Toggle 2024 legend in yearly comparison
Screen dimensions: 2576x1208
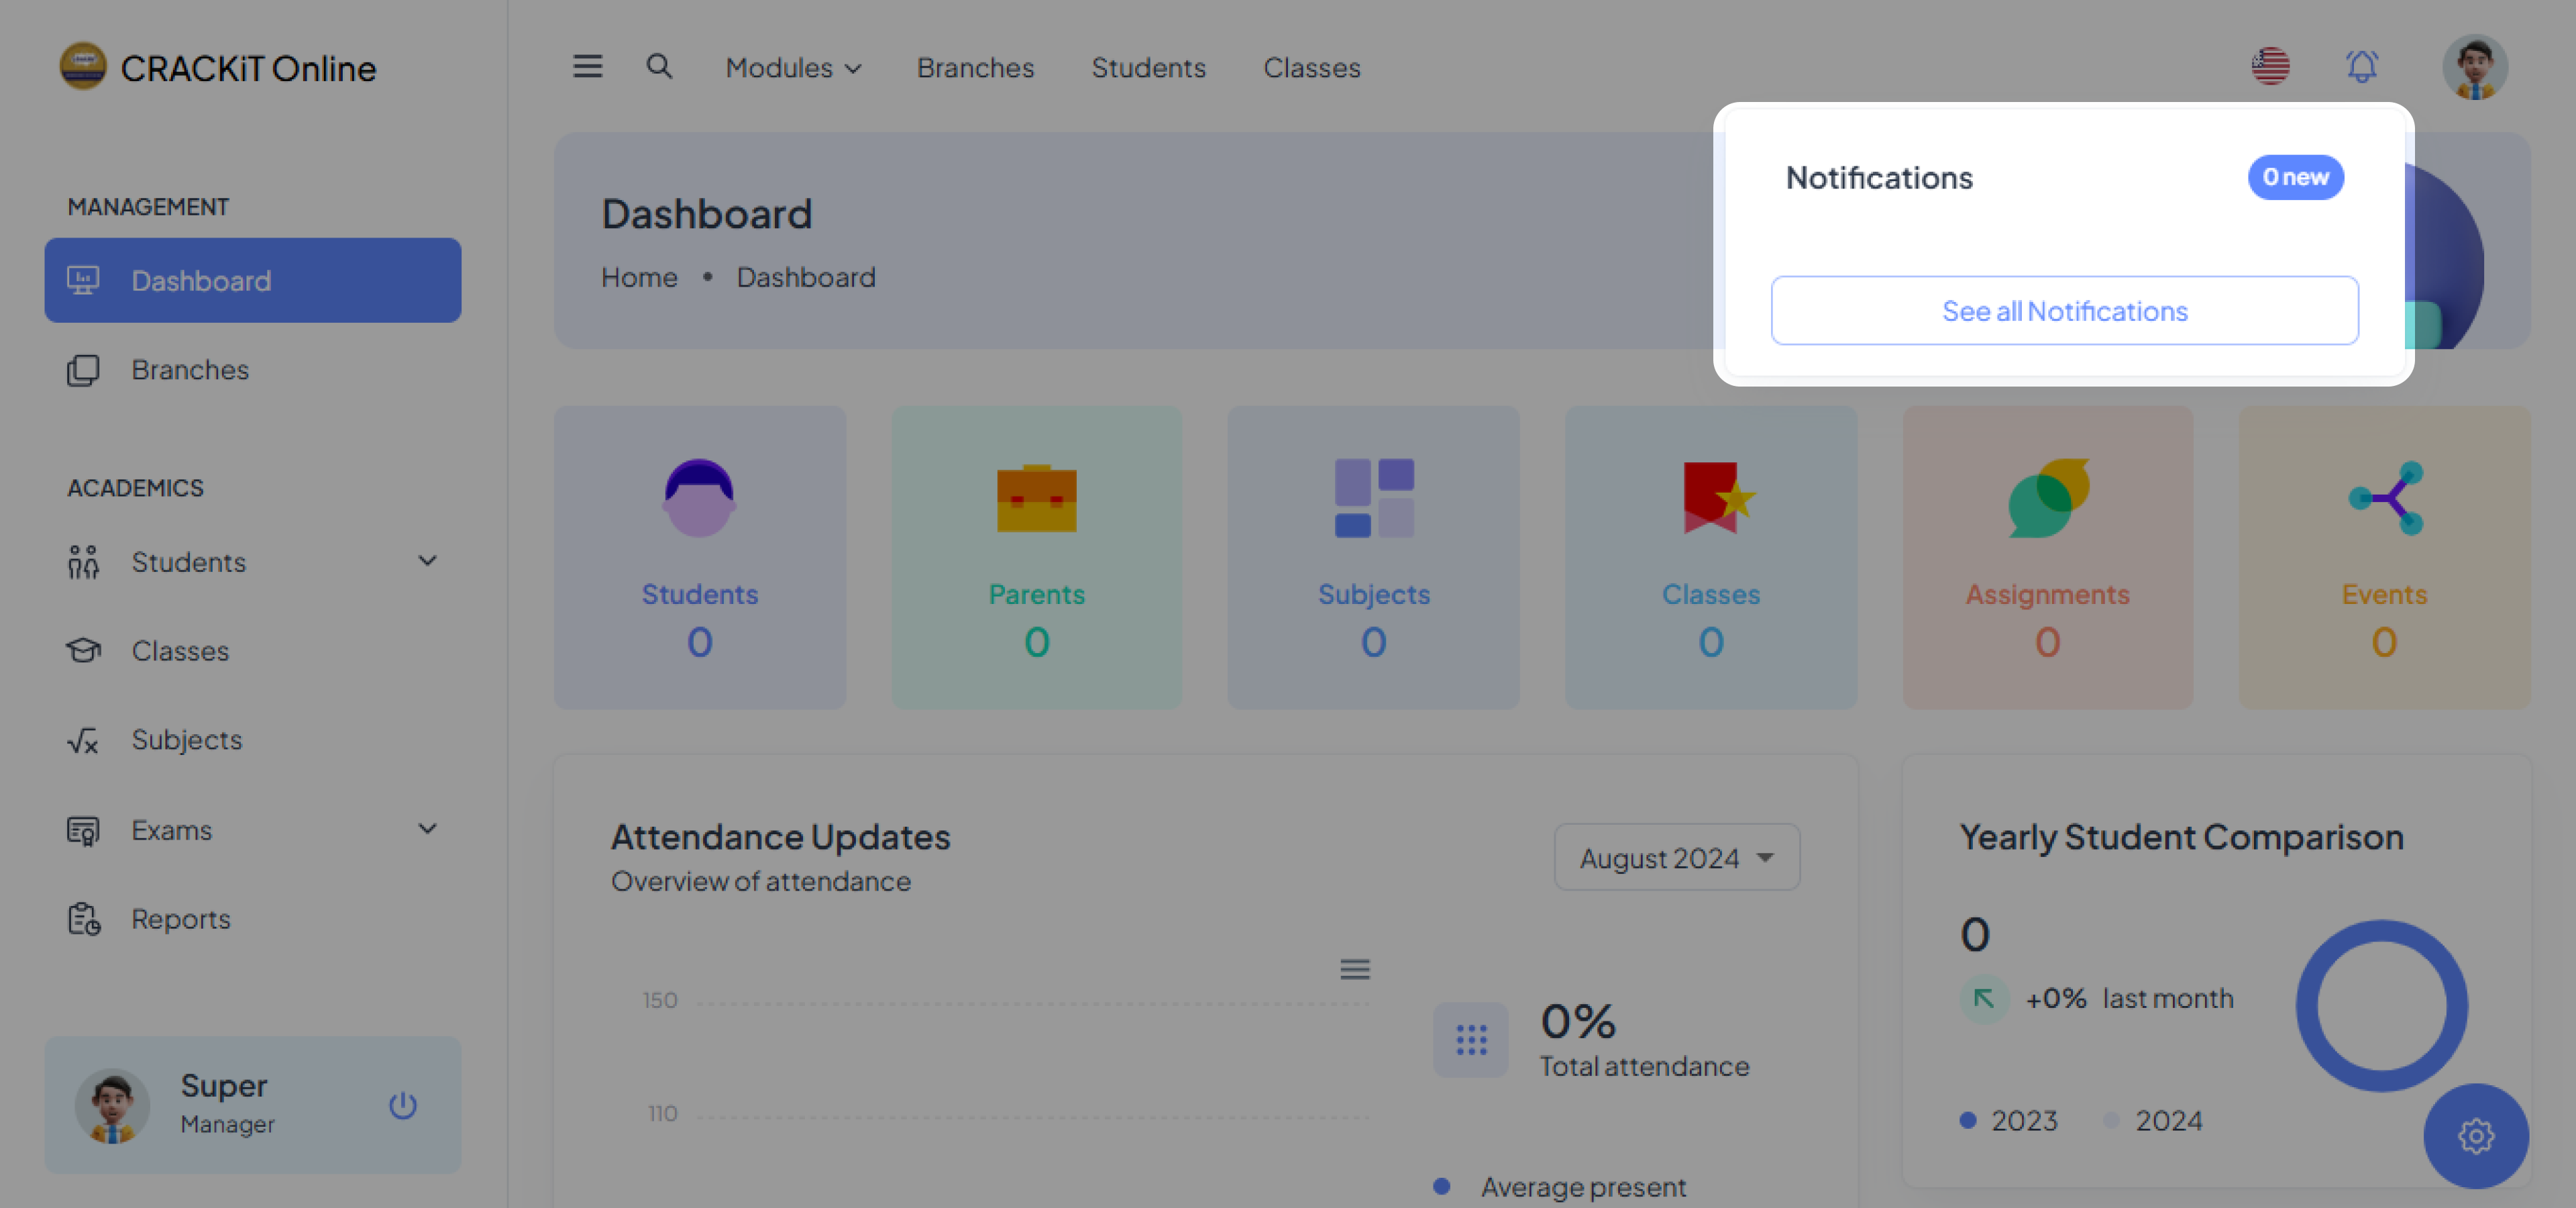2154,1120
